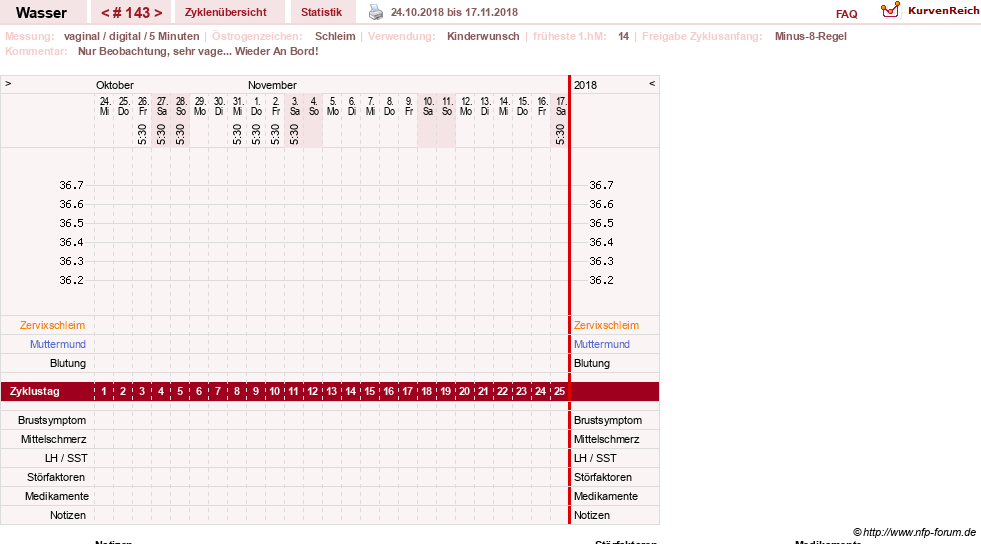Click the date column 24. Mi
This screenshot has width=981, height=544.
(x=104, y=106)
